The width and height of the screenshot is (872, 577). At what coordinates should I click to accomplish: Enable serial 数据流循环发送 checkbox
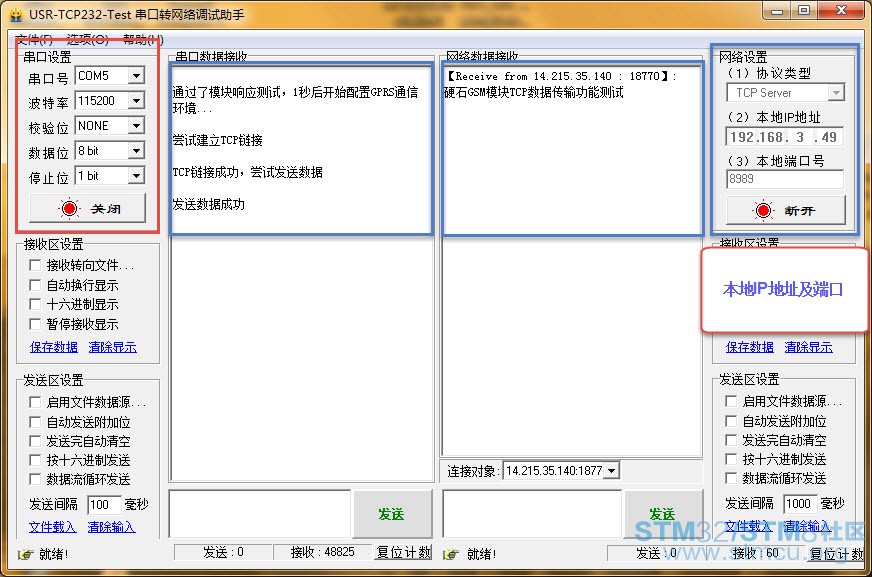tap(34, 479)
